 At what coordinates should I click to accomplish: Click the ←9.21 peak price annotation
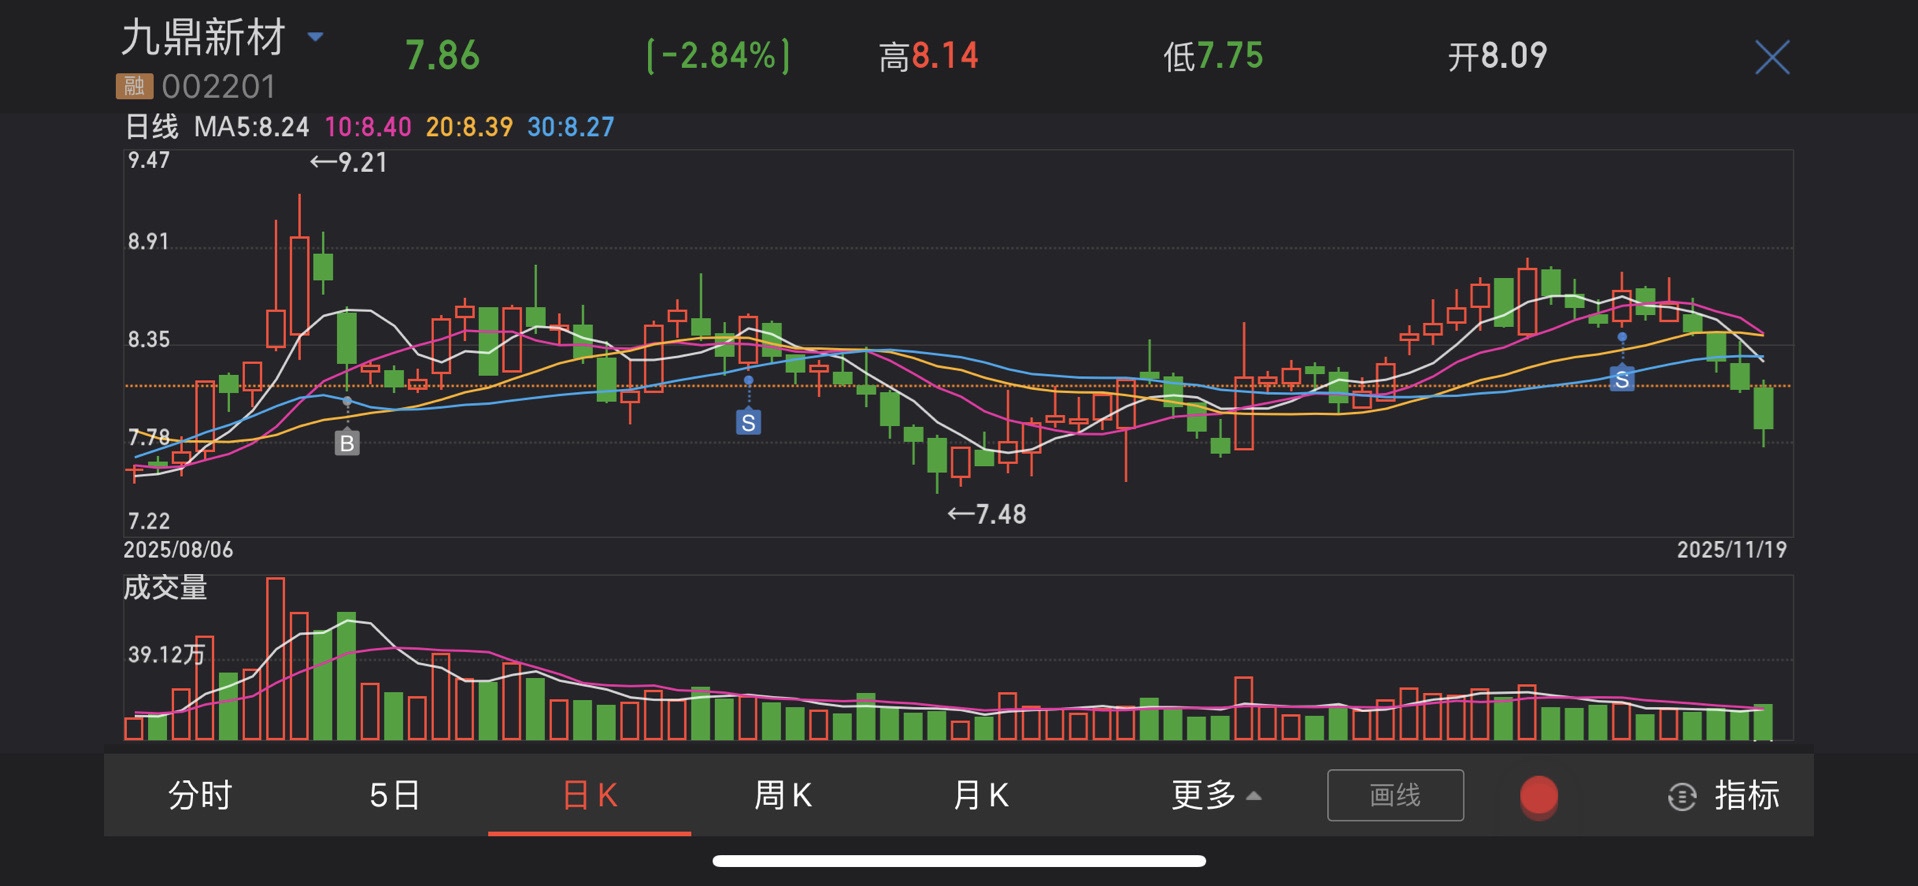coord(348,162)
